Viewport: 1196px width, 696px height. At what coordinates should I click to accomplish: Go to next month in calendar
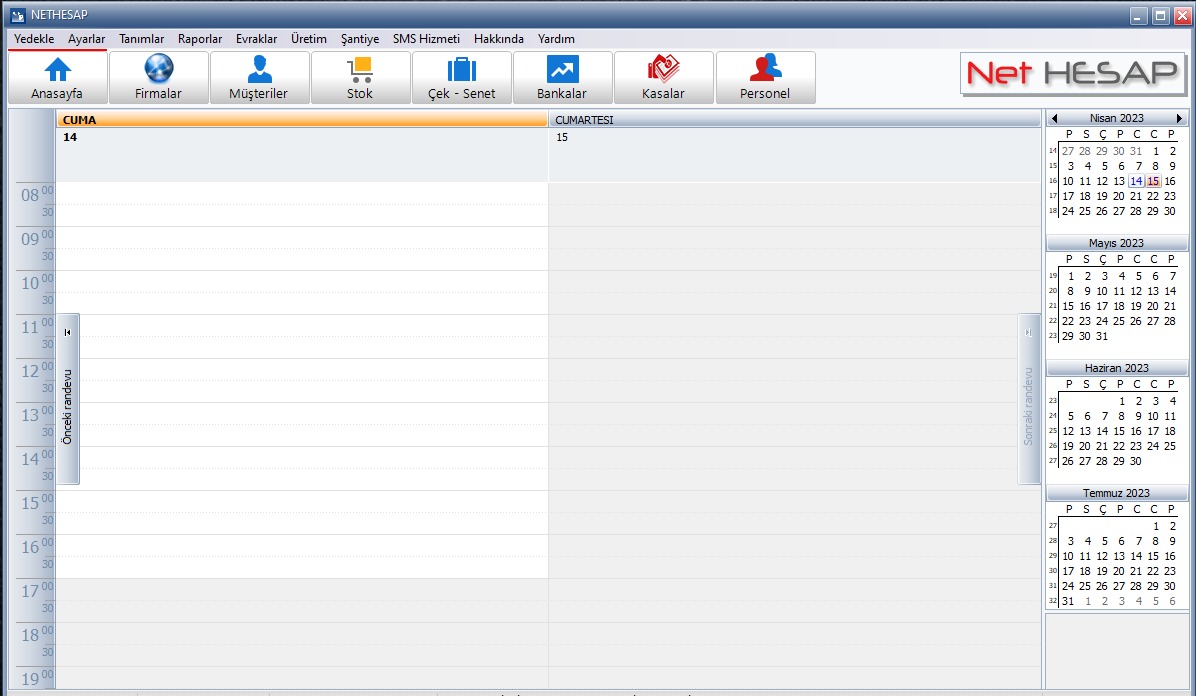tap(1179, 118)
